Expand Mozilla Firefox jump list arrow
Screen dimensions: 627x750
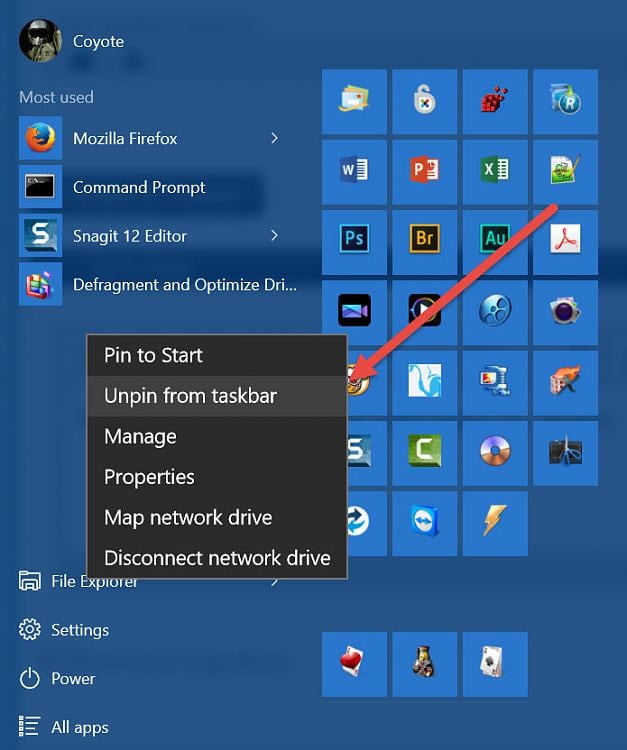[274, 138]
